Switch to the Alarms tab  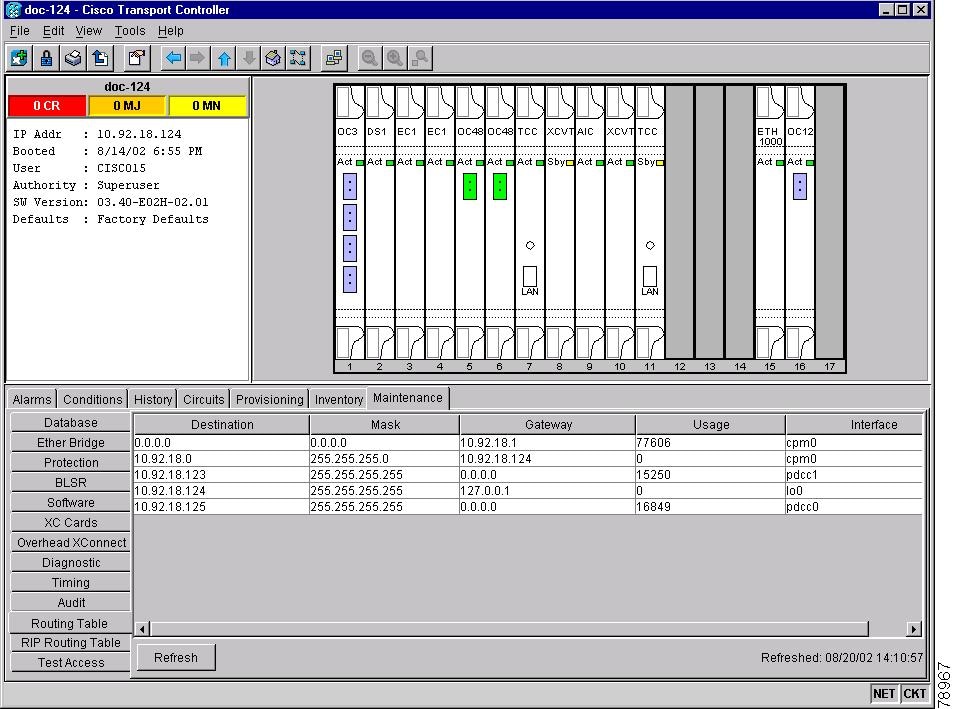coord(32,400)
